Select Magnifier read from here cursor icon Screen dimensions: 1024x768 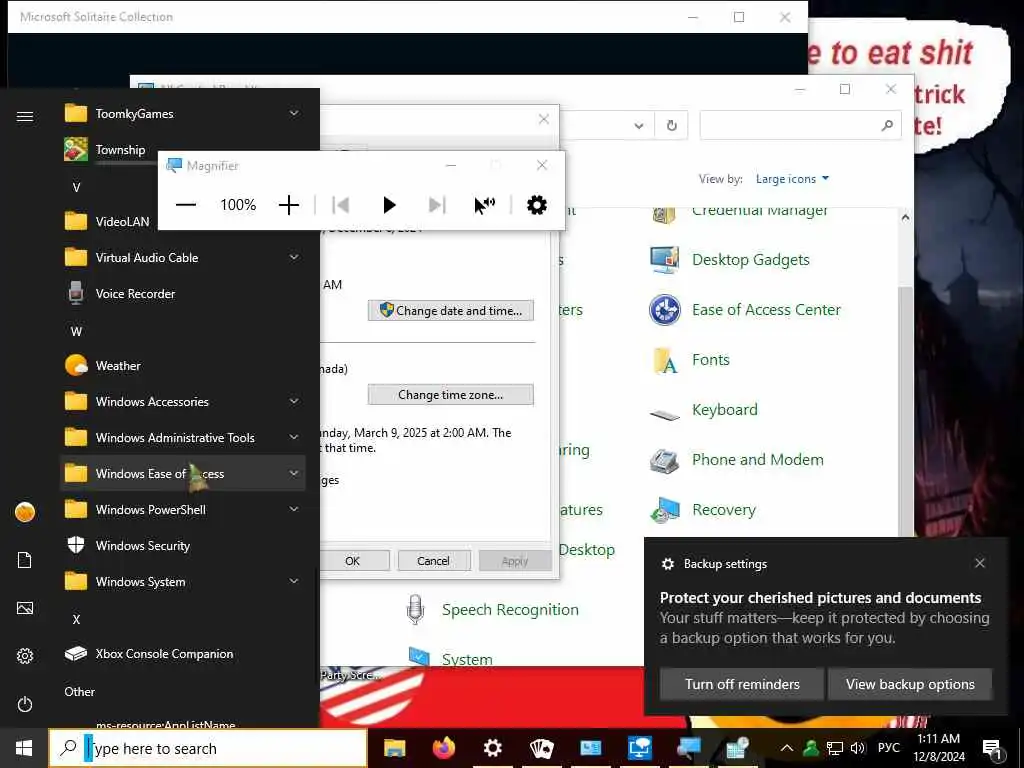pyautogui.click(x=485, y=205)
